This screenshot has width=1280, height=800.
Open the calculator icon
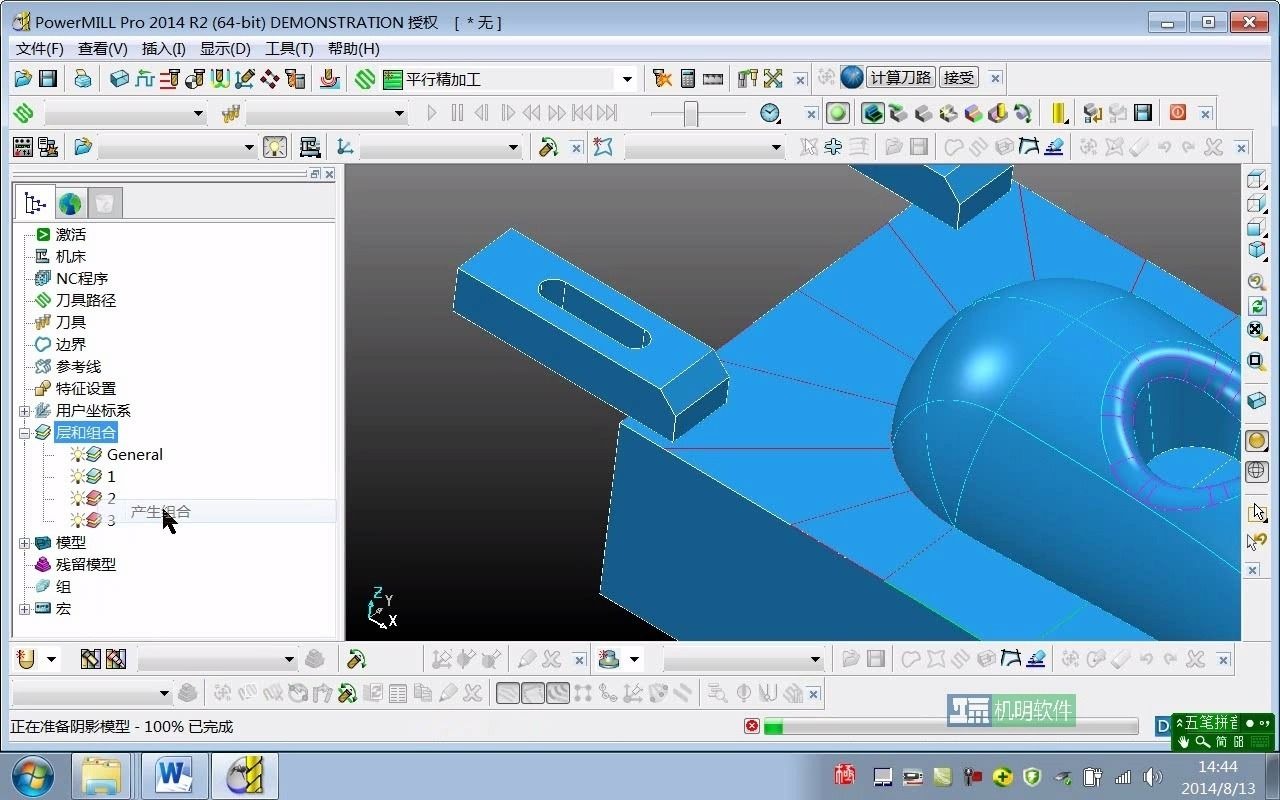[688, 79]
